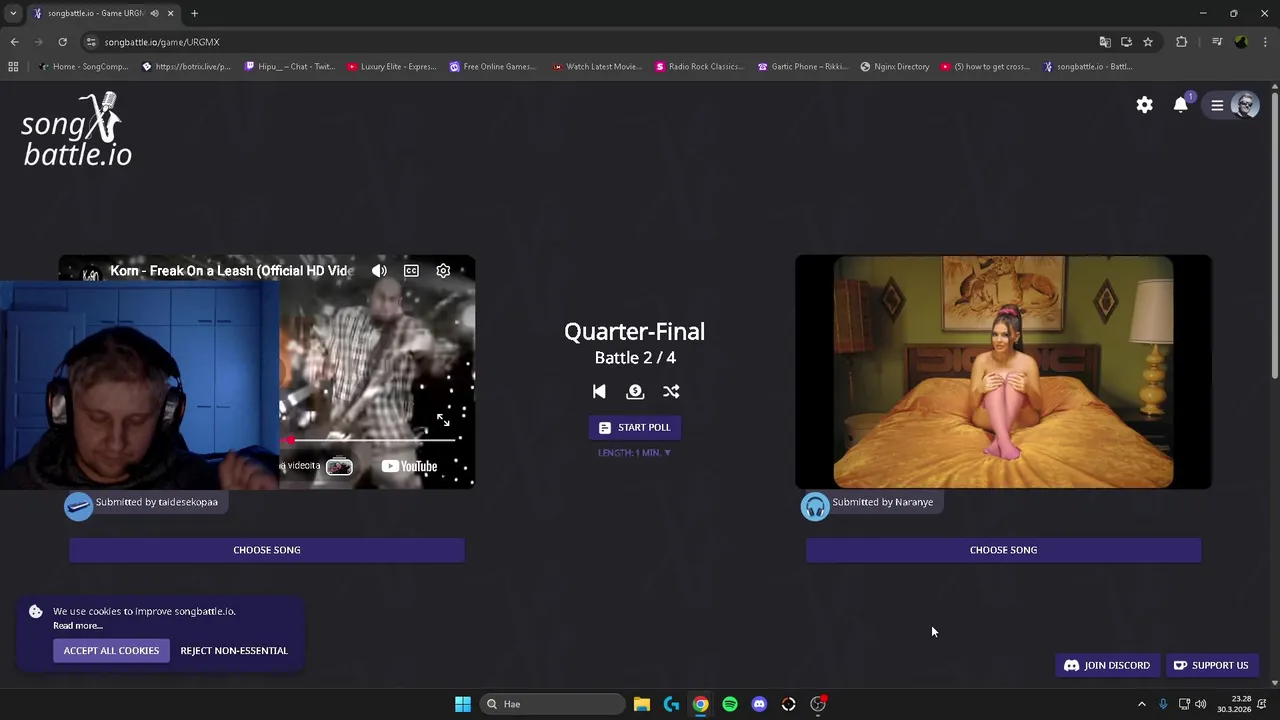The height and width of the screenshot is (720, 1280).
Task: Open notifications bell
Action: tap(1181, 105)
